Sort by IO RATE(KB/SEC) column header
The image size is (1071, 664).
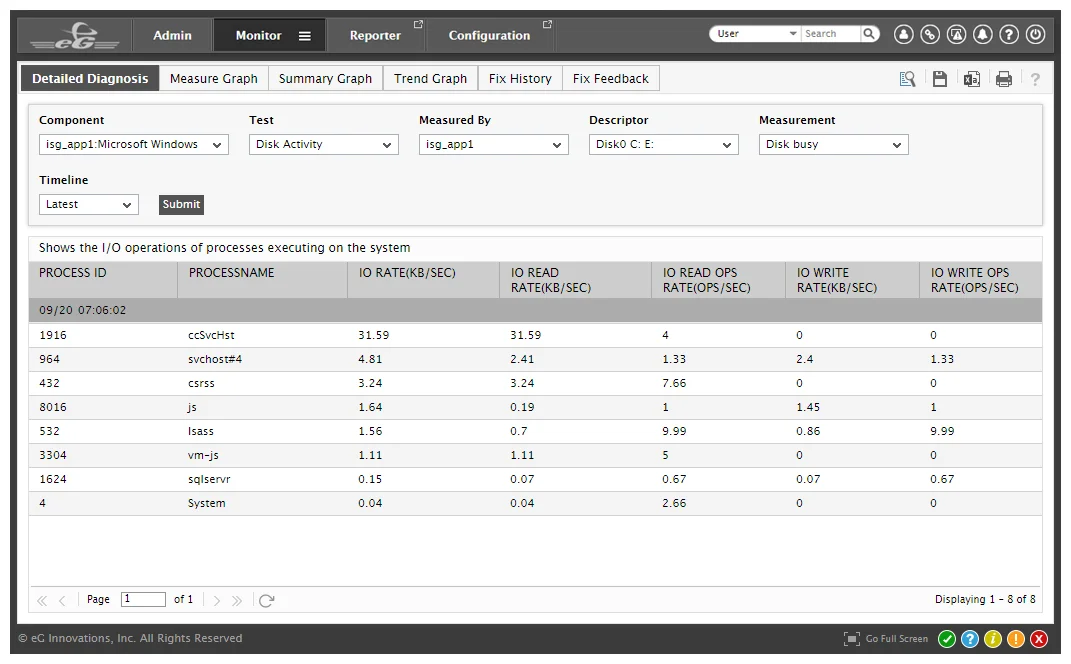423,280
